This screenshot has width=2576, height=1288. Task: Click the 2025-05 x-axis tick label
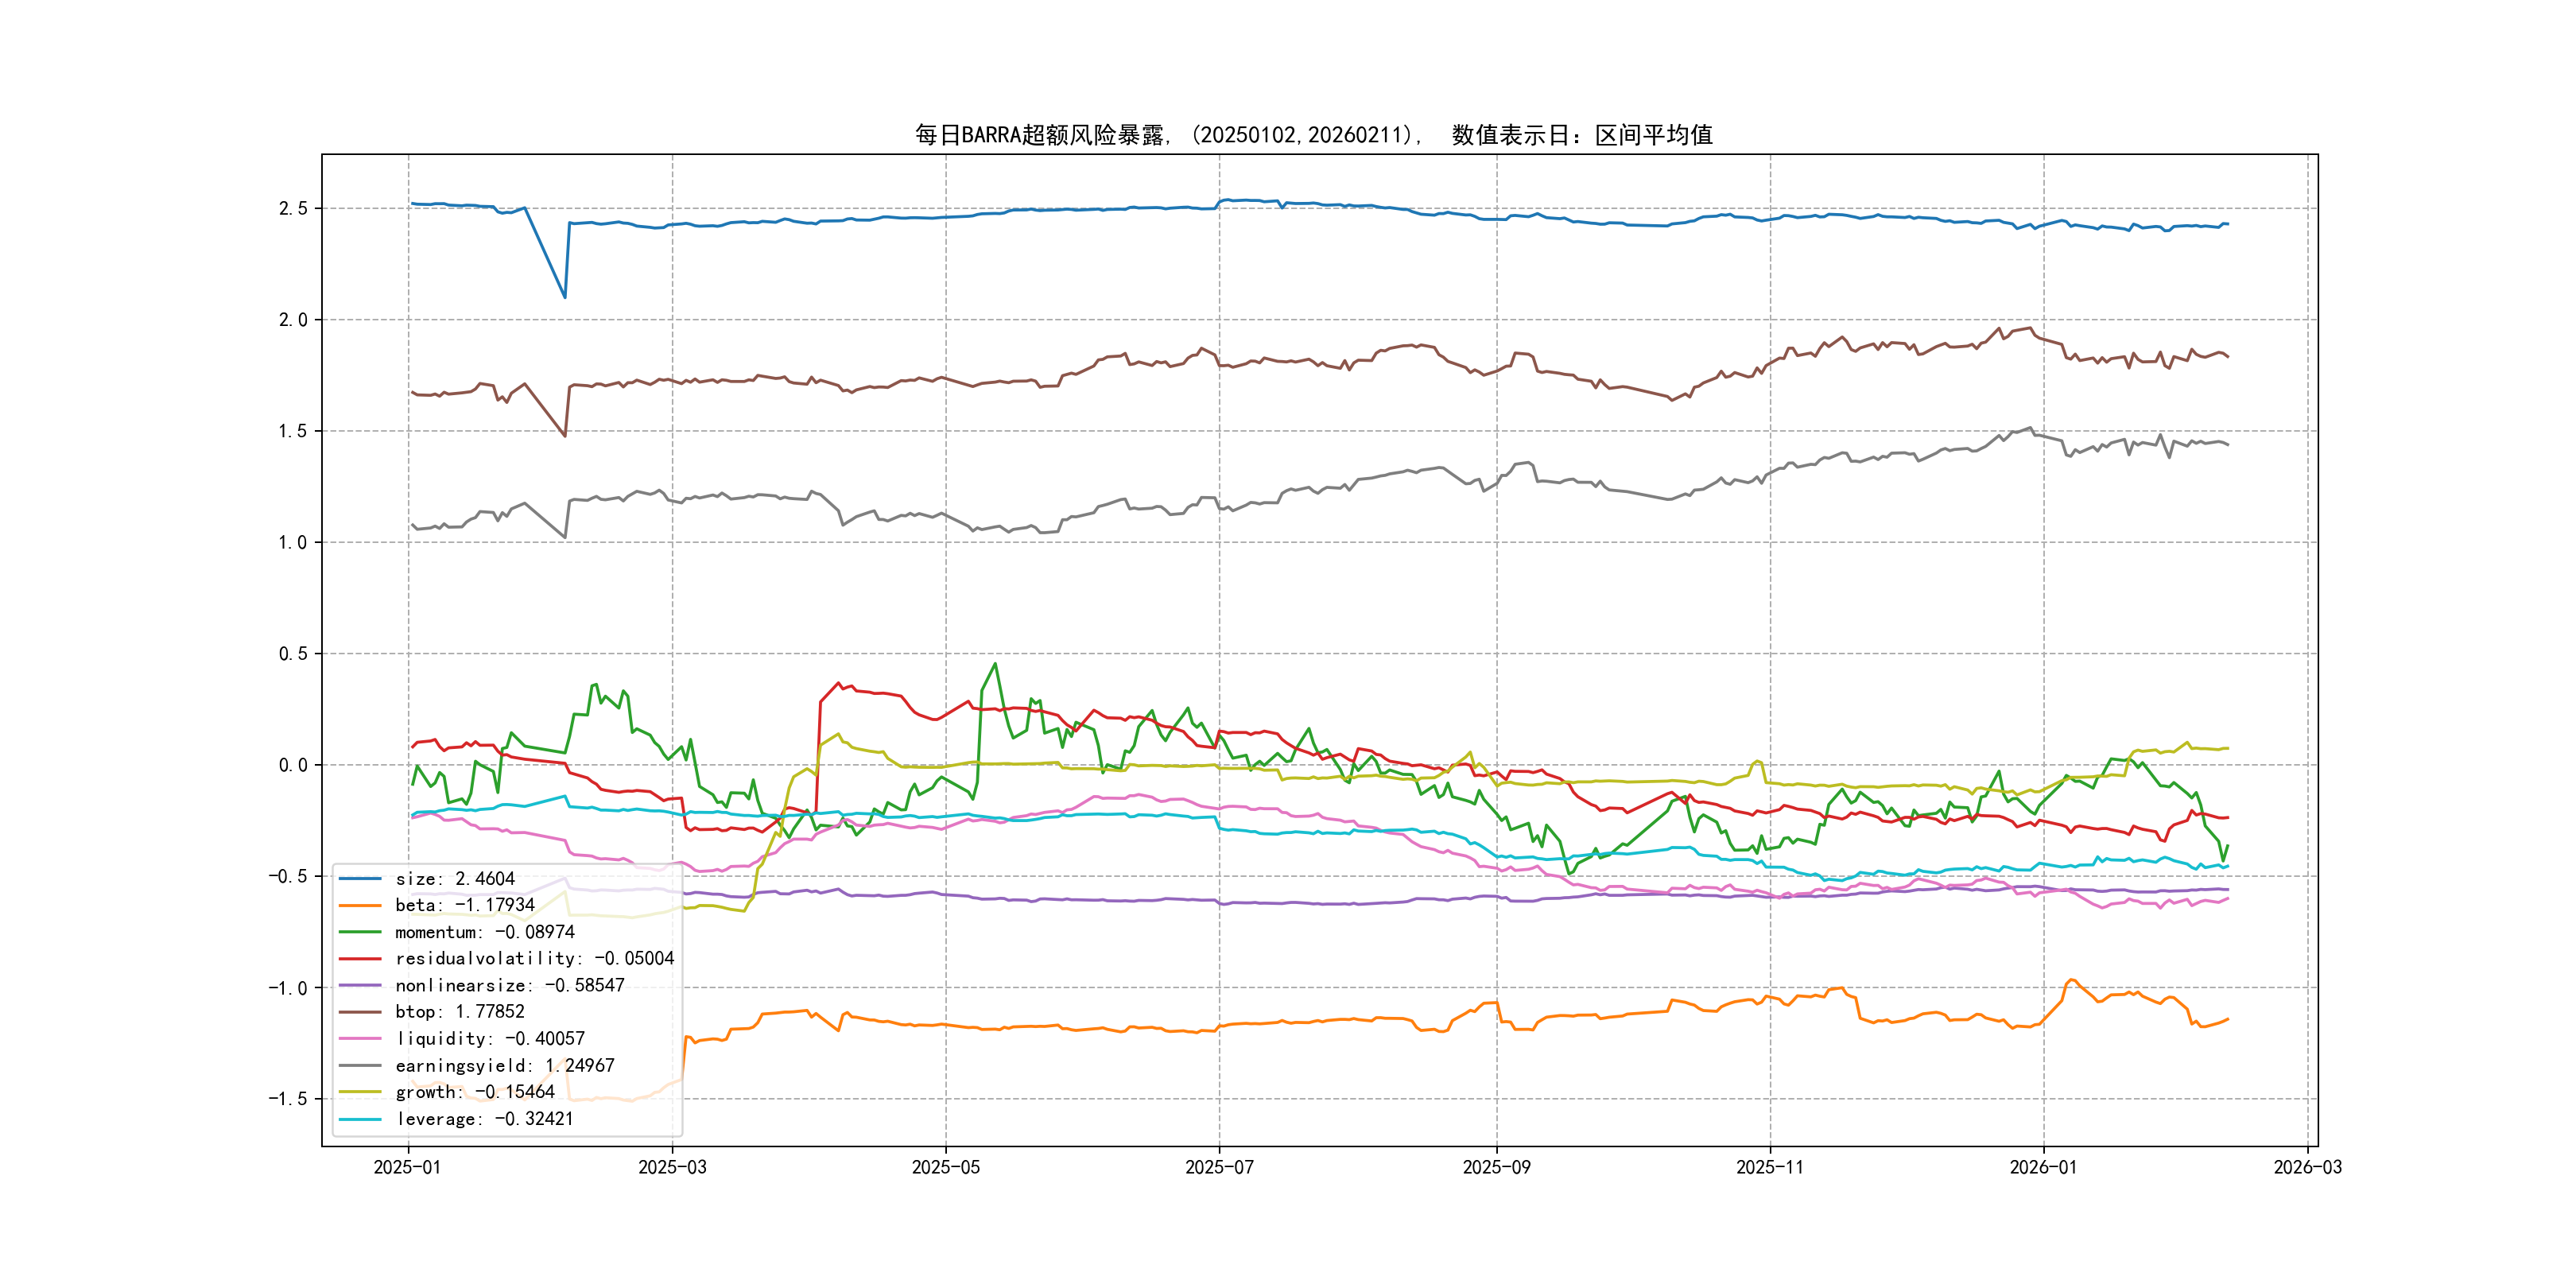(x=945, y=1168)
